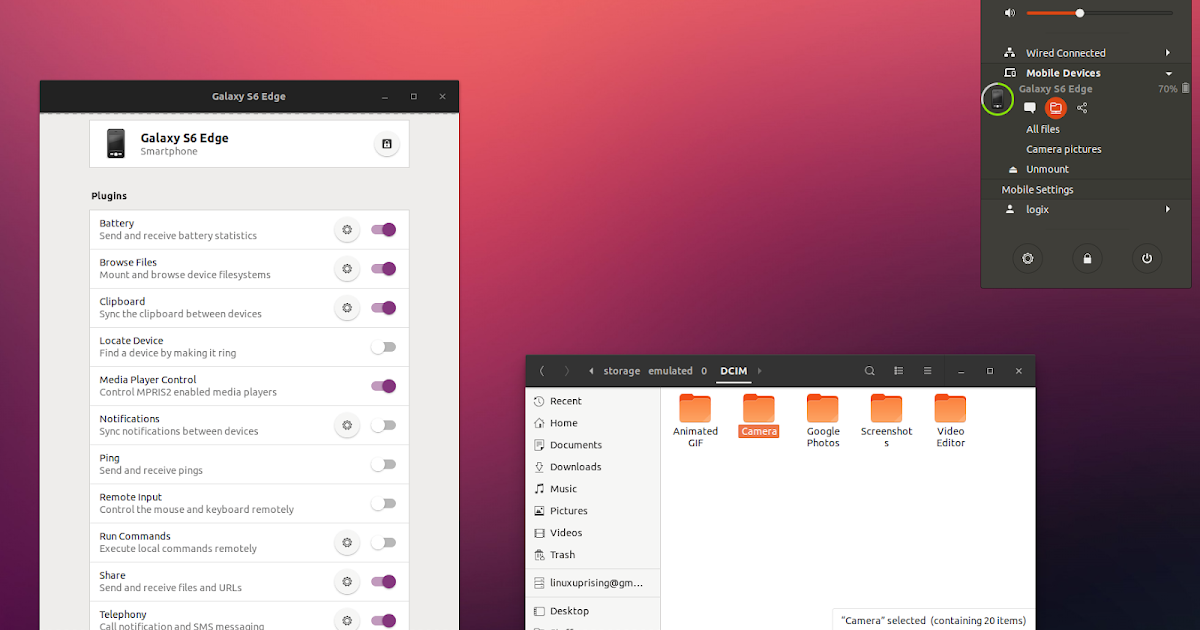Click the orange file browsing icon under Galaxy S6 Edge
Screen dimensions: 1200x630
pyautogui.click(x=1055, y=108)
